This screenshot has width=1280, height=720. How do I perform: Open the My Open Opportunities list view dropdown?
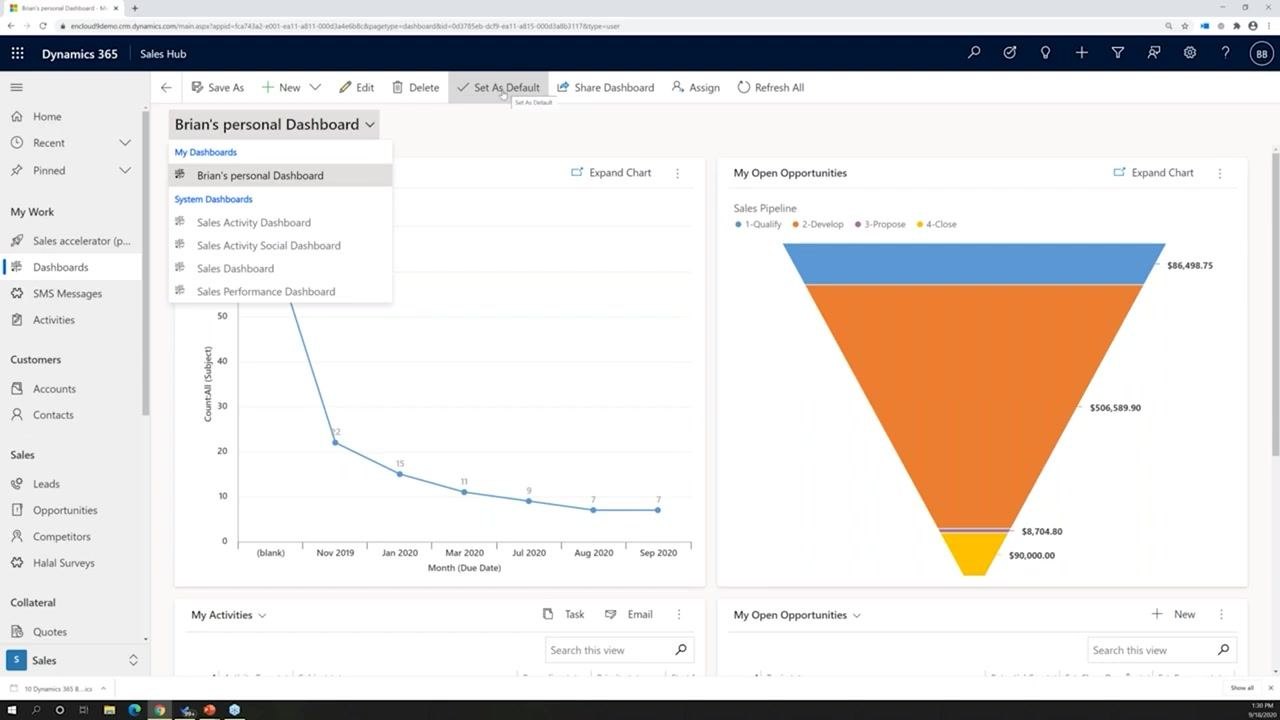click(856, 616)
